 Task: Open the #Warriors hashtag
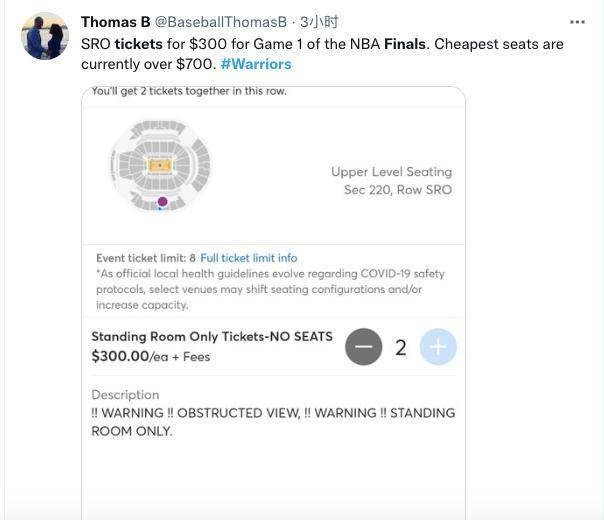pos(256,64)
